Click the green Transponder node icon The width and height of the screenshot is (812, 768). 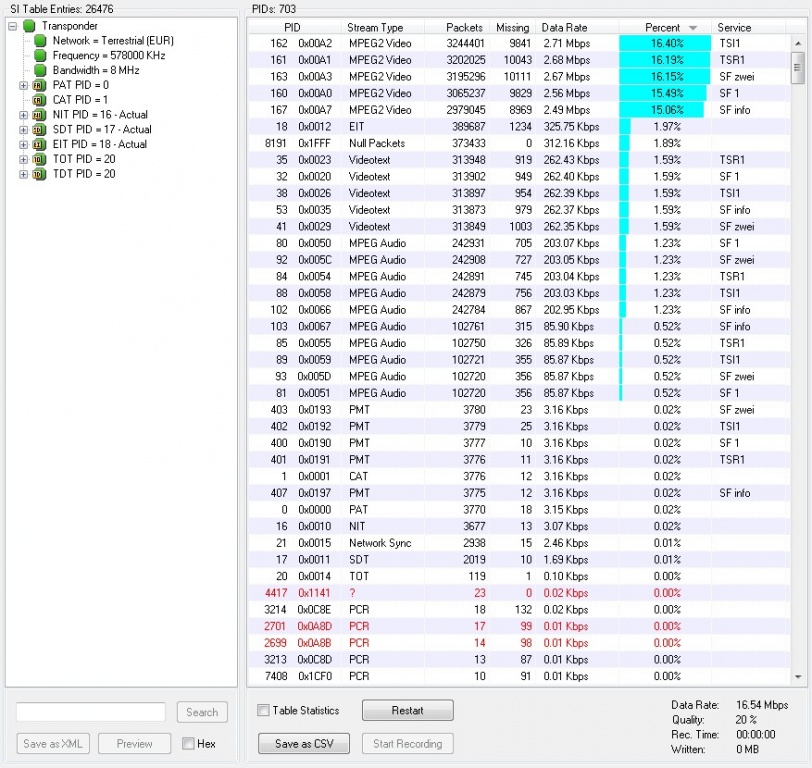pyautogui.click(x=29, y=25)
